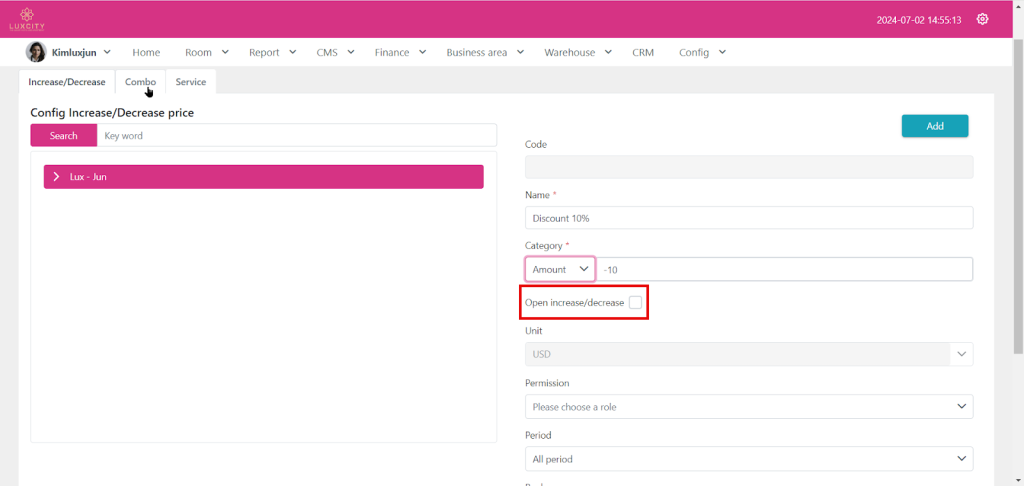Expand the Period dropdown
Viewport: 1024px width, 486px height.
[748, 459]
